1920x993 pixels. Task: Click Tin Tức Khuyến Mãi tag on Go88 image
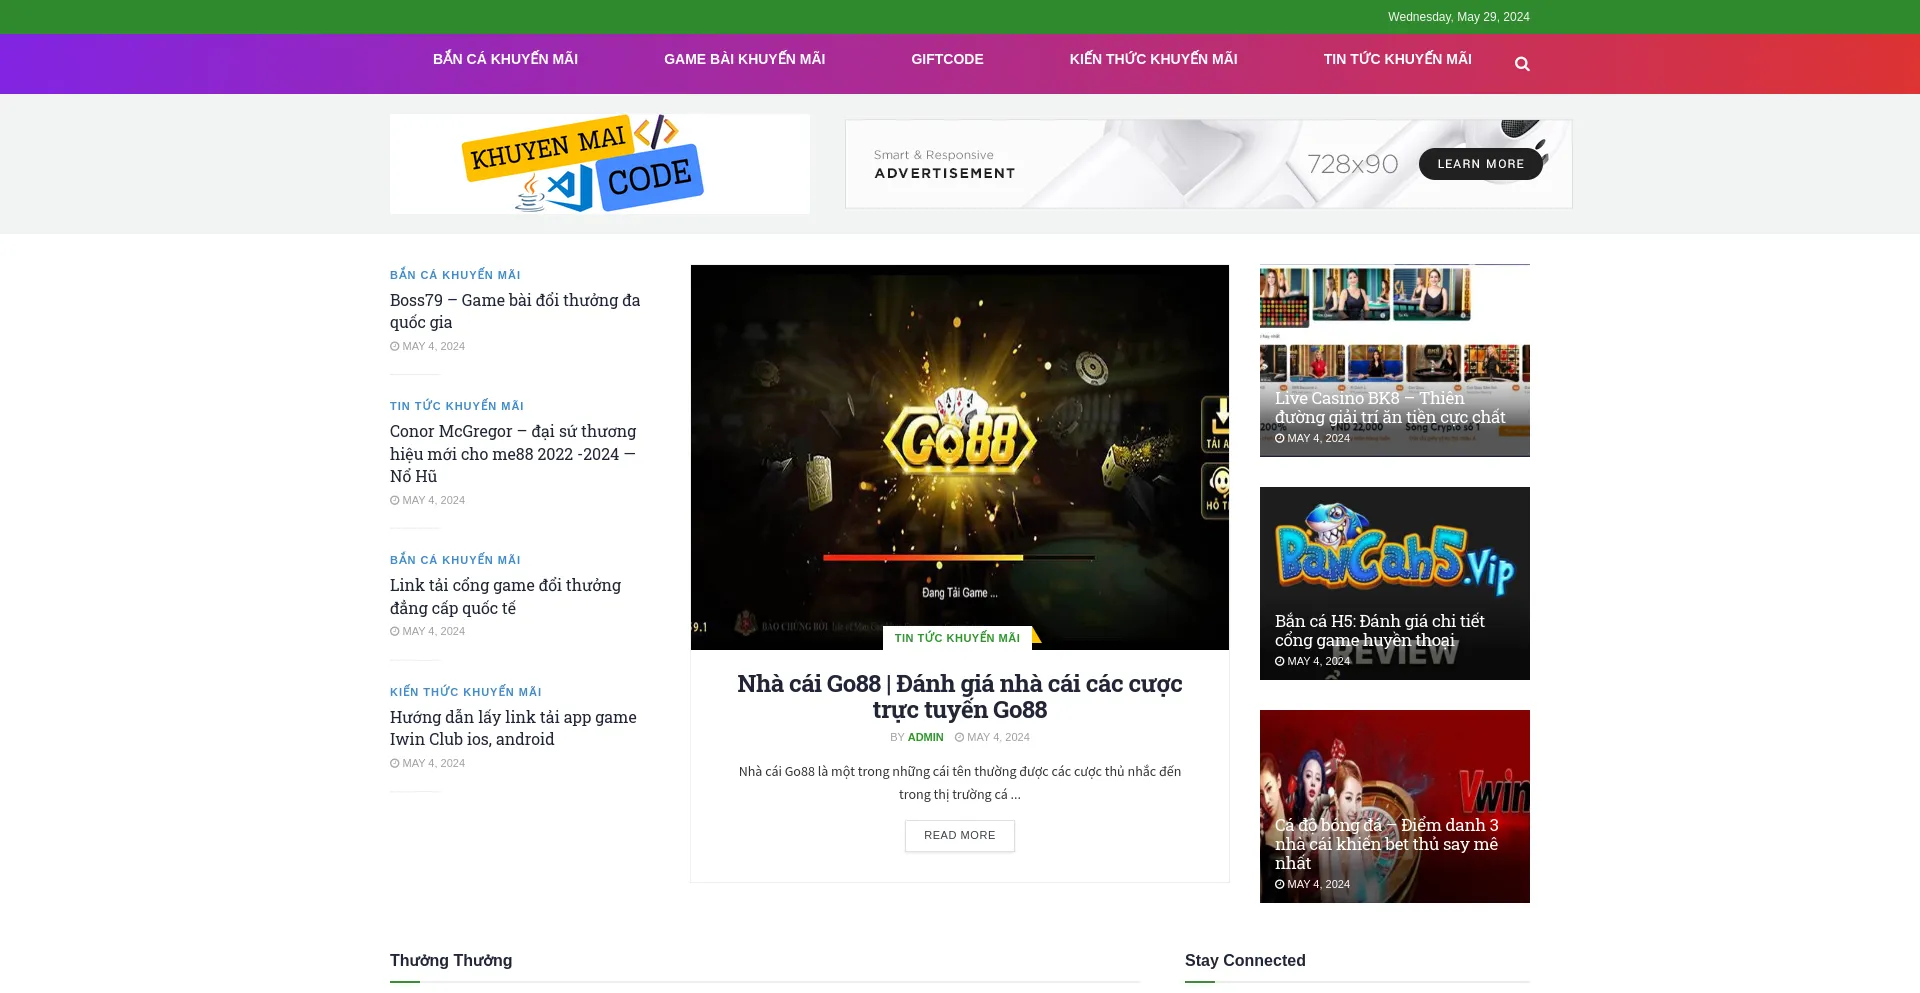tap(957, 638)
